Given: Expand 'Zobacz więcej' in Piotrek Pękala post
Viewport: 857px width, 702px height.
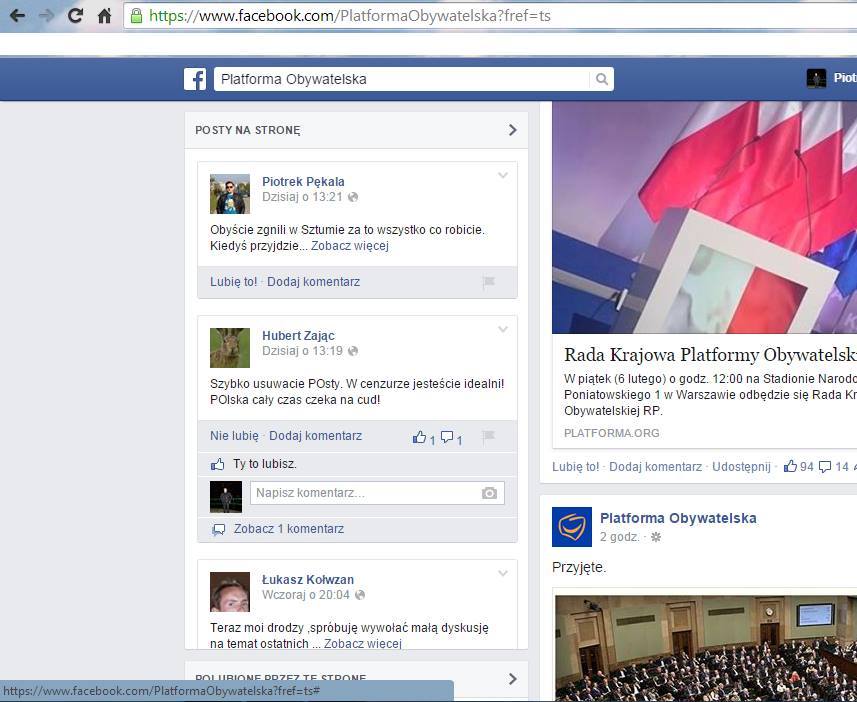Looking at the screenshot, I should pos(349,246).
